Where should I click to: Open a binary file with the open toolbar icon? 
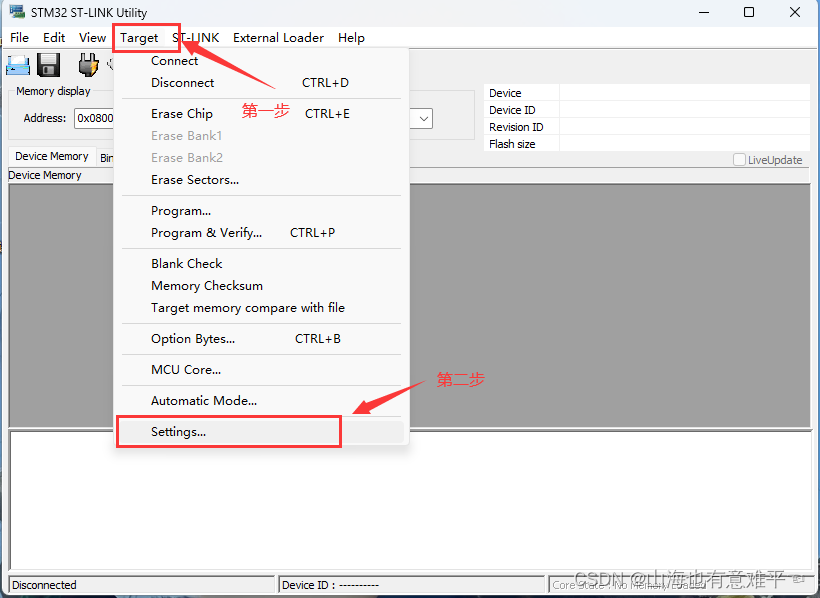18,64
